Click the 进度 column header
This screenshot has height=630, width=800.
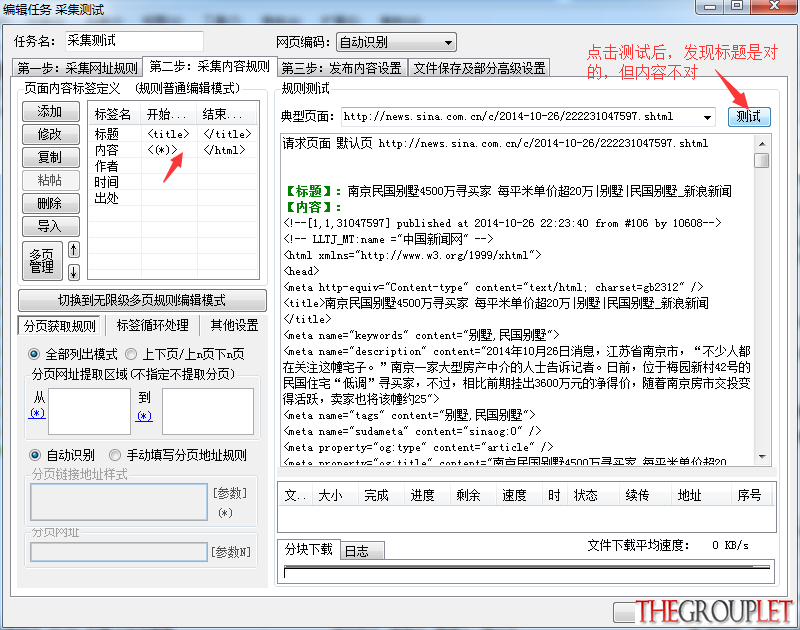(427, 495)
